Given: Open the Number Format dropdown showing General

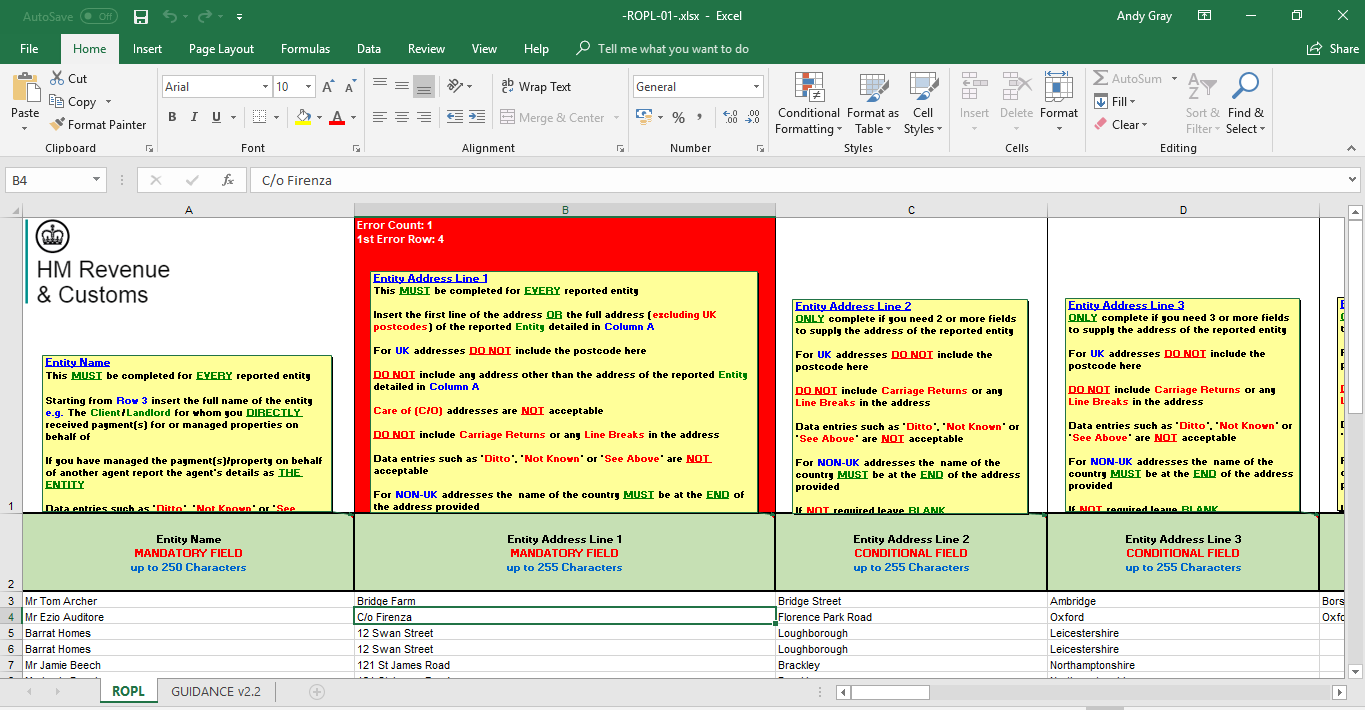Looking at the screenshot, I should (756, 87).
